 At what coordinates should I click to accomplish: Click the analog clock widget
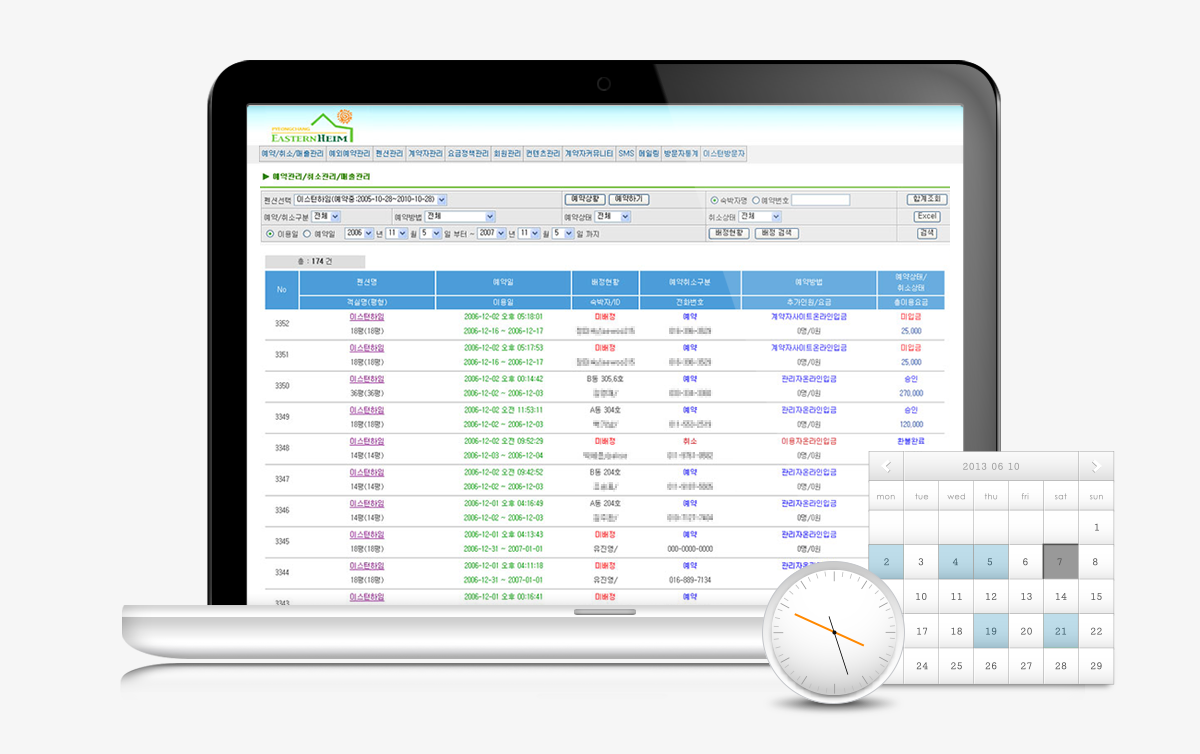point(833,632)
